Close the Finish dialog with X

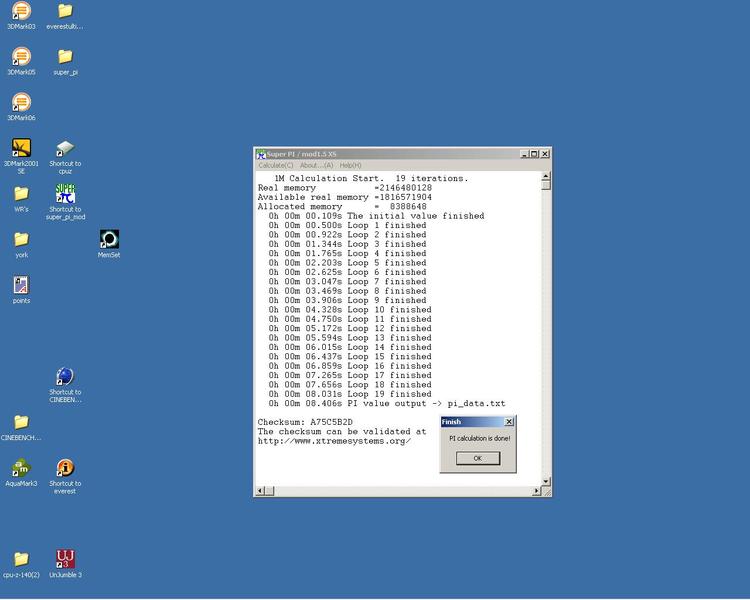(509, 422)
